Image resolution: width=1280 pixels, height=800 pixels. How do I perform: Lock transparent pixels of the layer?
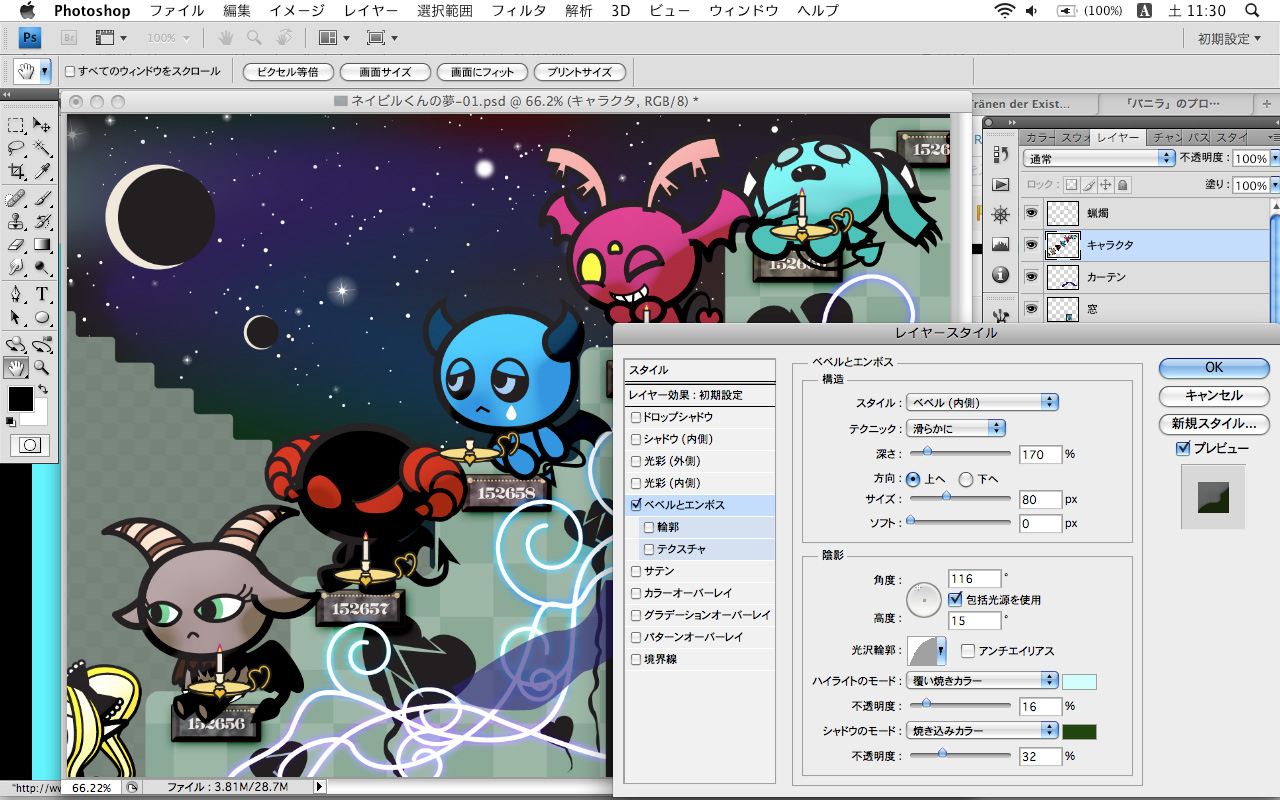(x=1071, y=185)
